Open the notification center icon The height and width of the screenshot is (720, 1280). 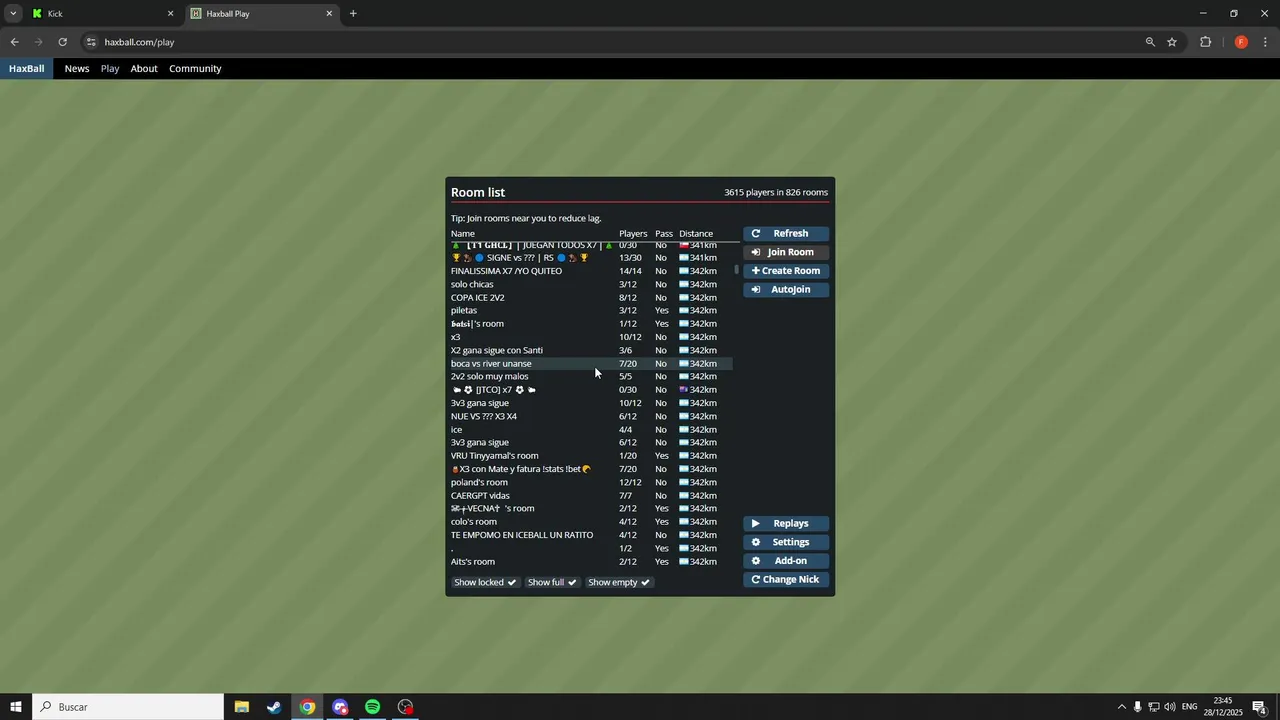(x=1259, y=707)
